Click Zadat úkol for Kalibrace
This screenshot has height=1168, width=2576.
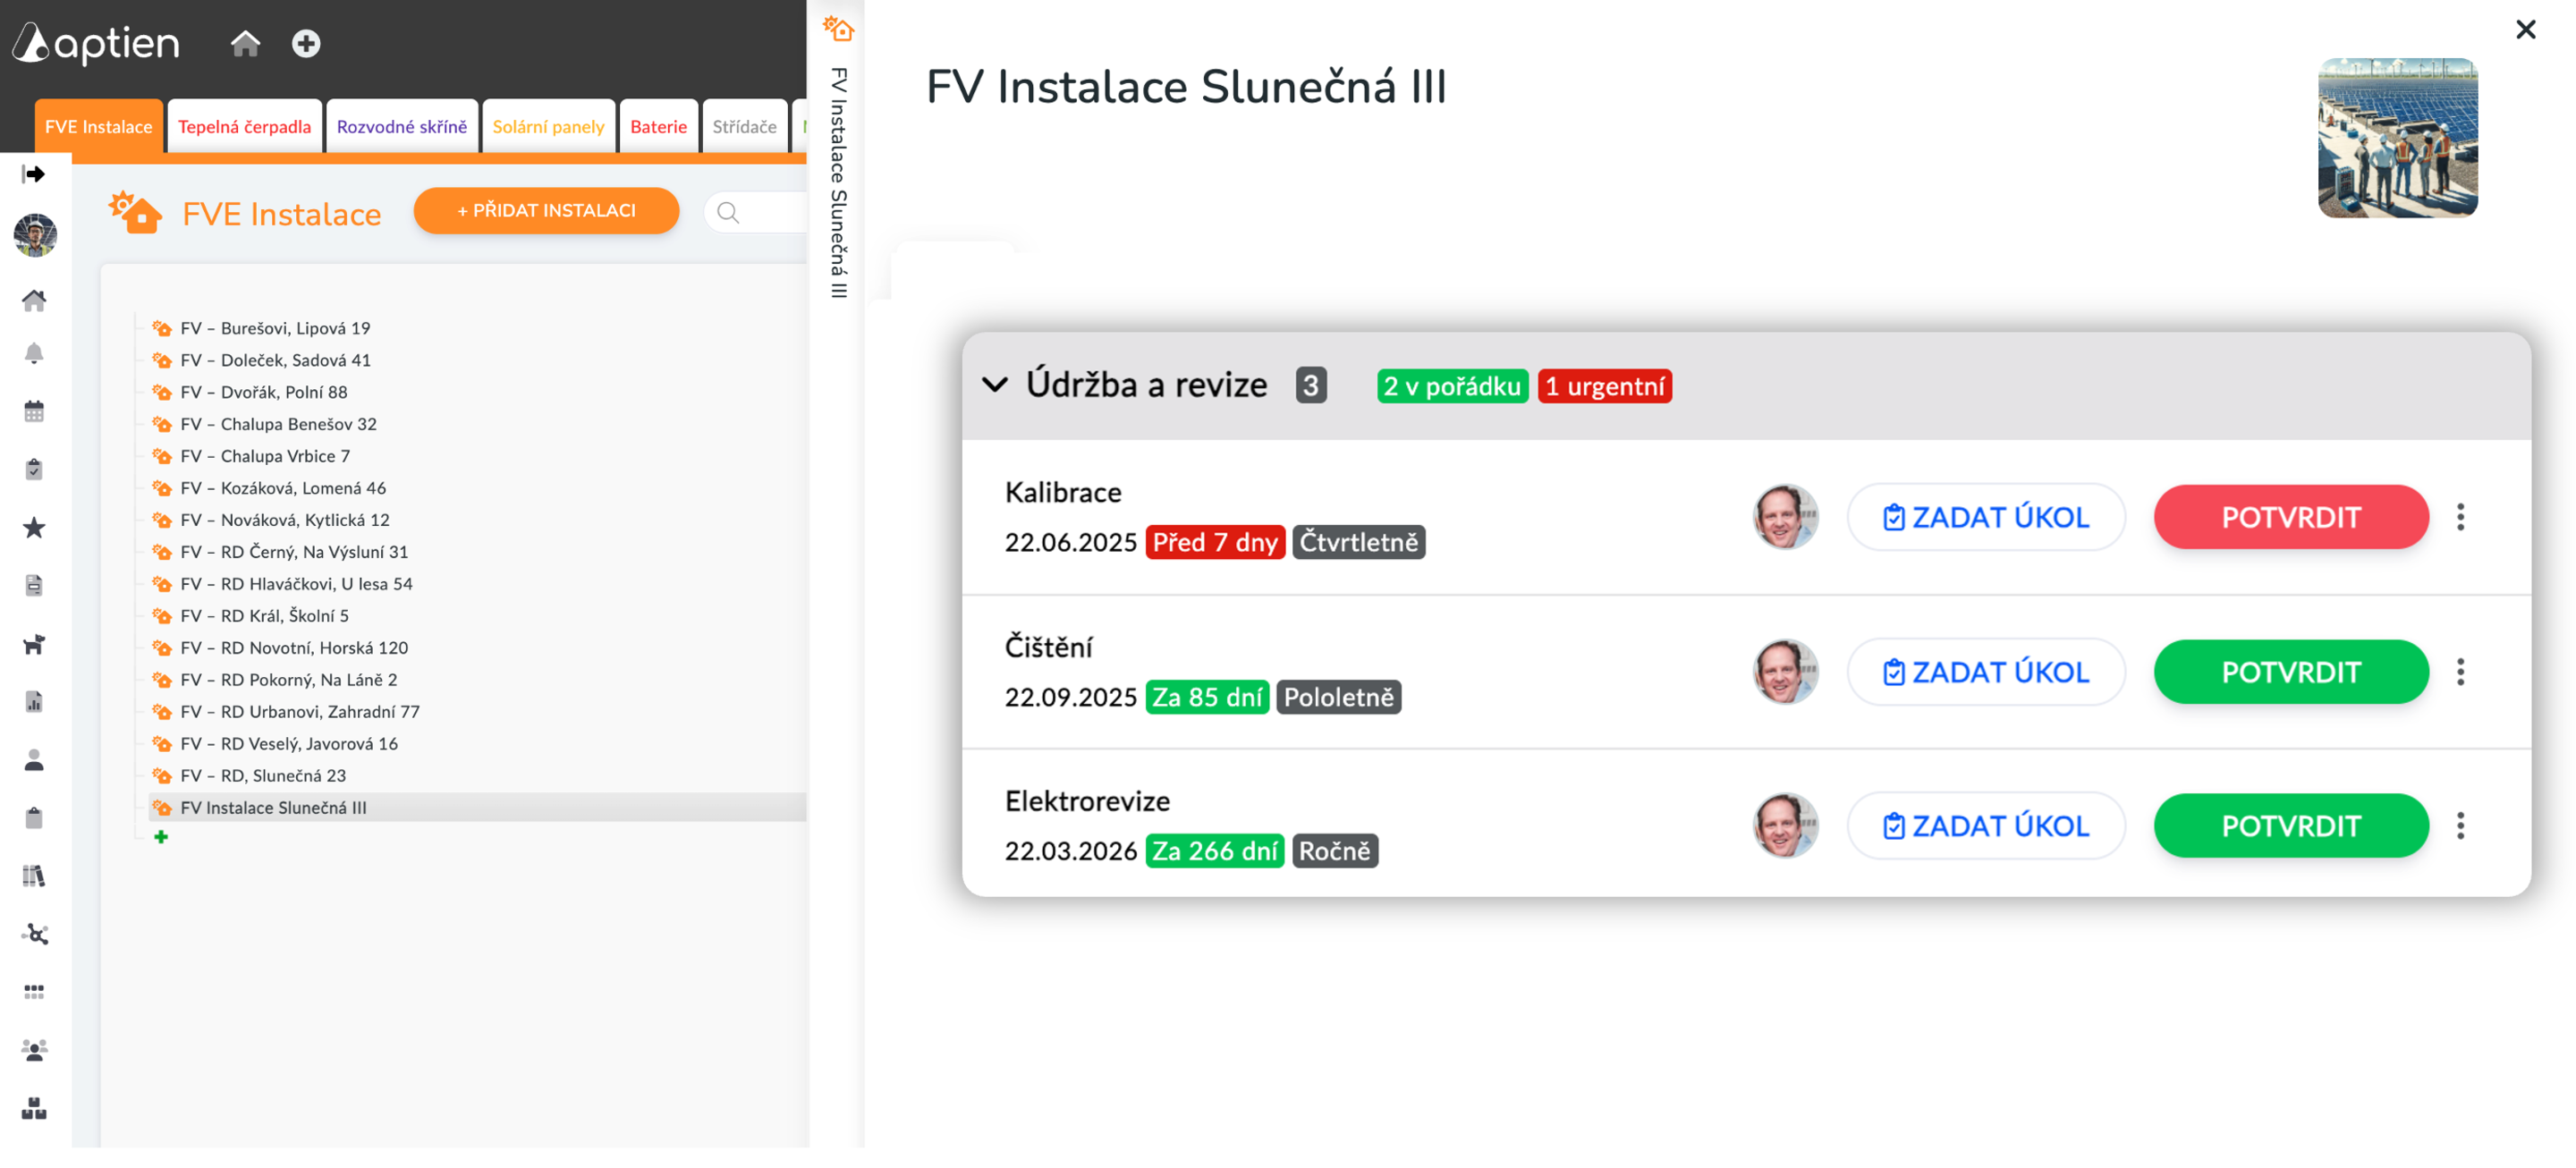click(x=1986, y=517)
